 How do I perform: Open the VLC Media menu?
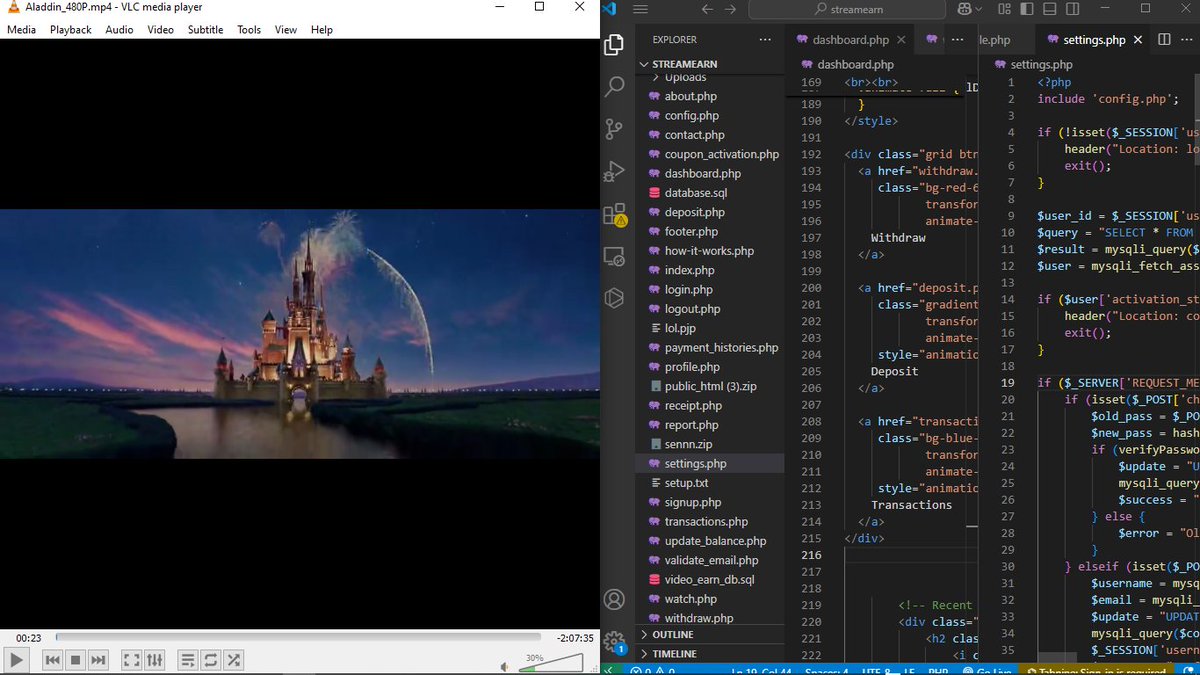click(21, 30)
